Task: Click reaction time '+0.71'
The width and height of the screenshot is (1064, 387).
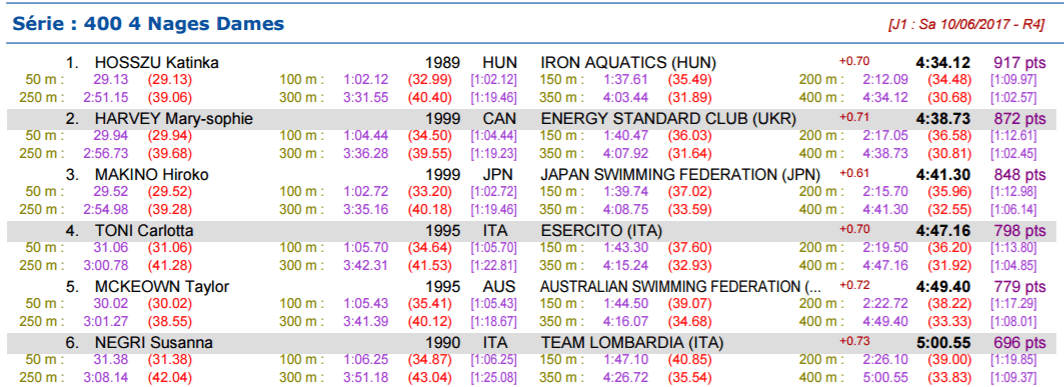Action: click(854, 117)
